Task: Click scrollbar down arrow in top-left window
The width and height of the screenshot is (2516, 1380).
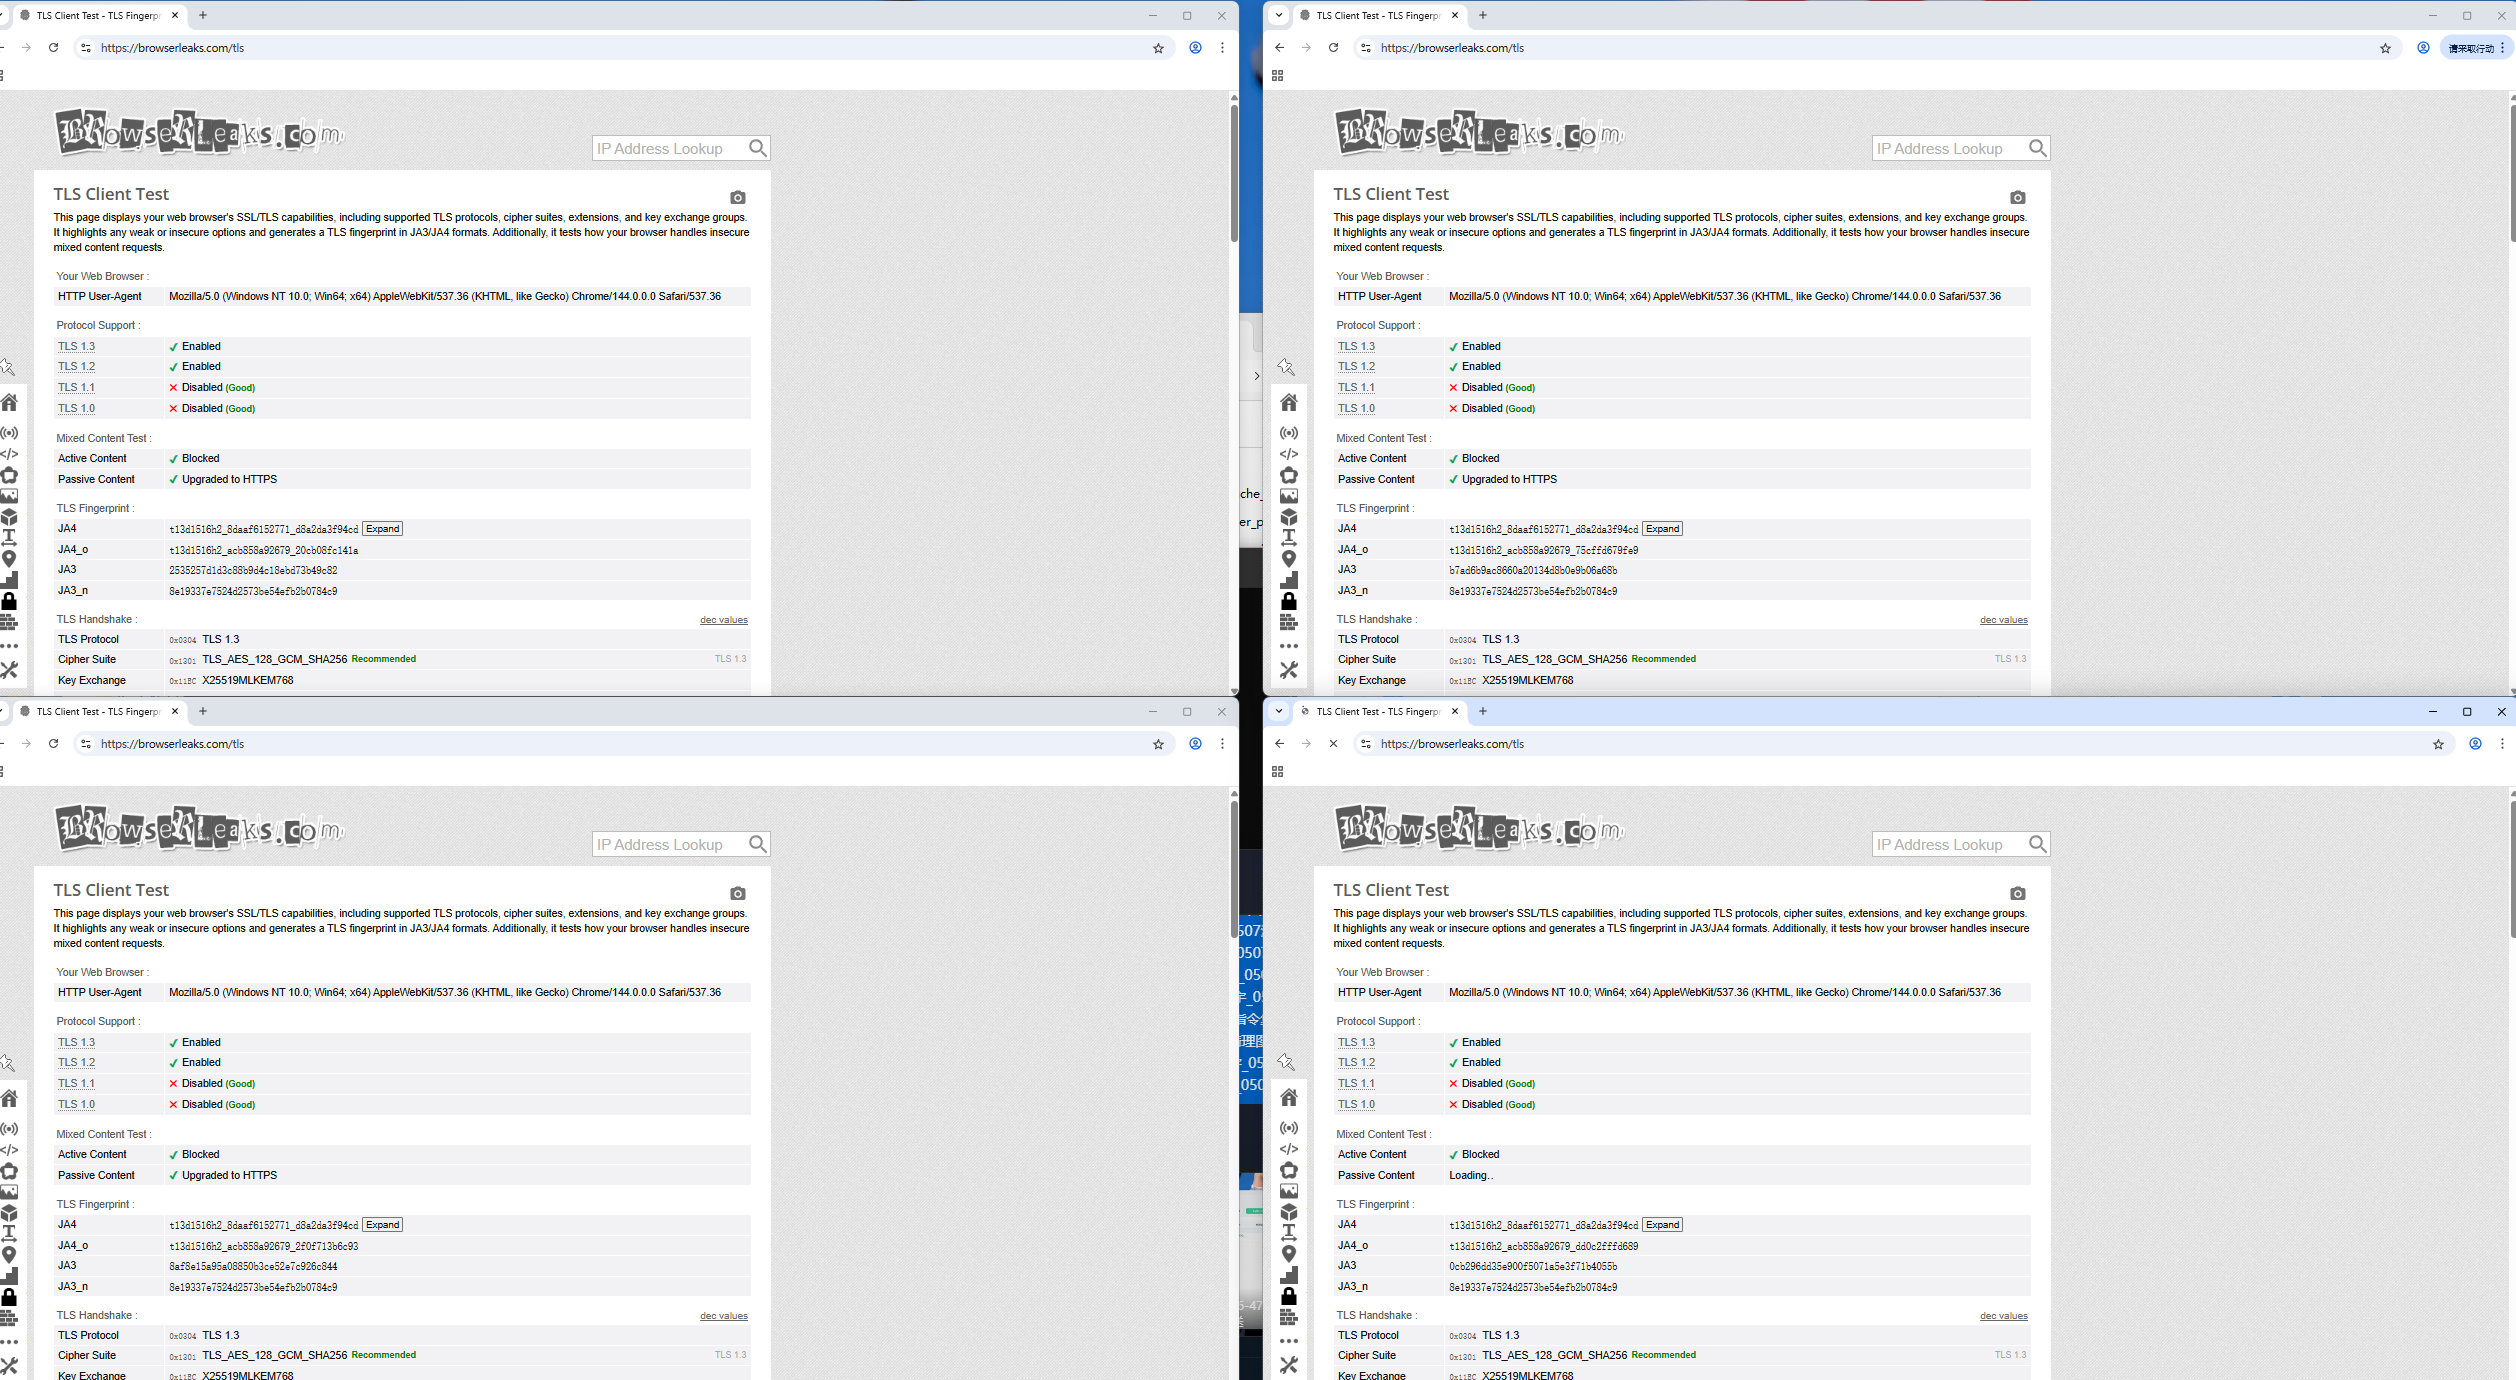Action: pos(1234,691)
